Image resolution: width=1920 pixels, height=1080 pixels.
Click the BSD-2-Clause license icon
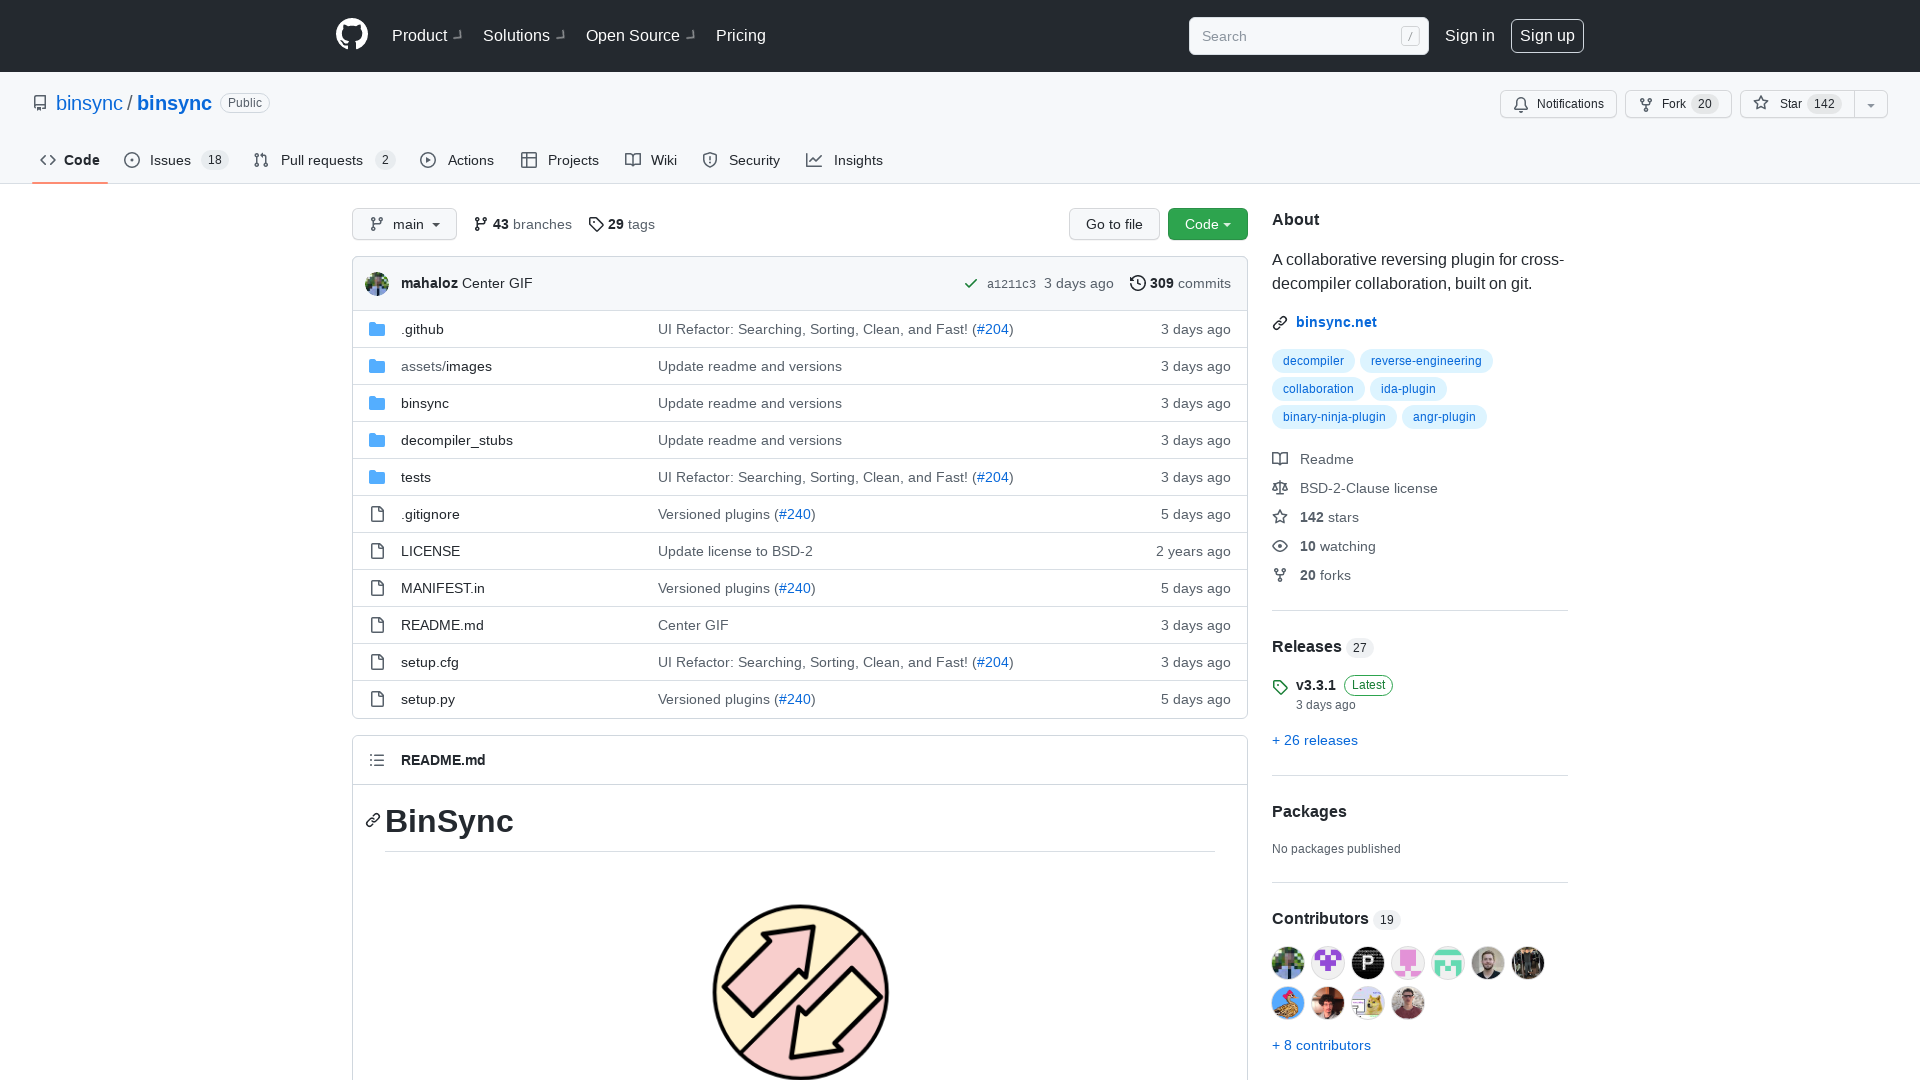(1280, 488)
